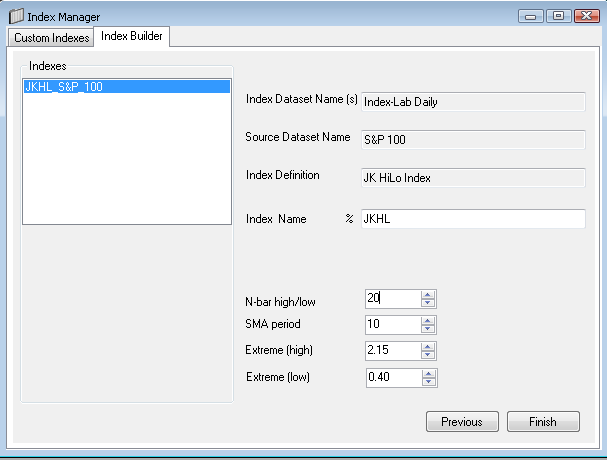Increase the Extreme (high) value
The image size is (607, 460).
point(428,347)
